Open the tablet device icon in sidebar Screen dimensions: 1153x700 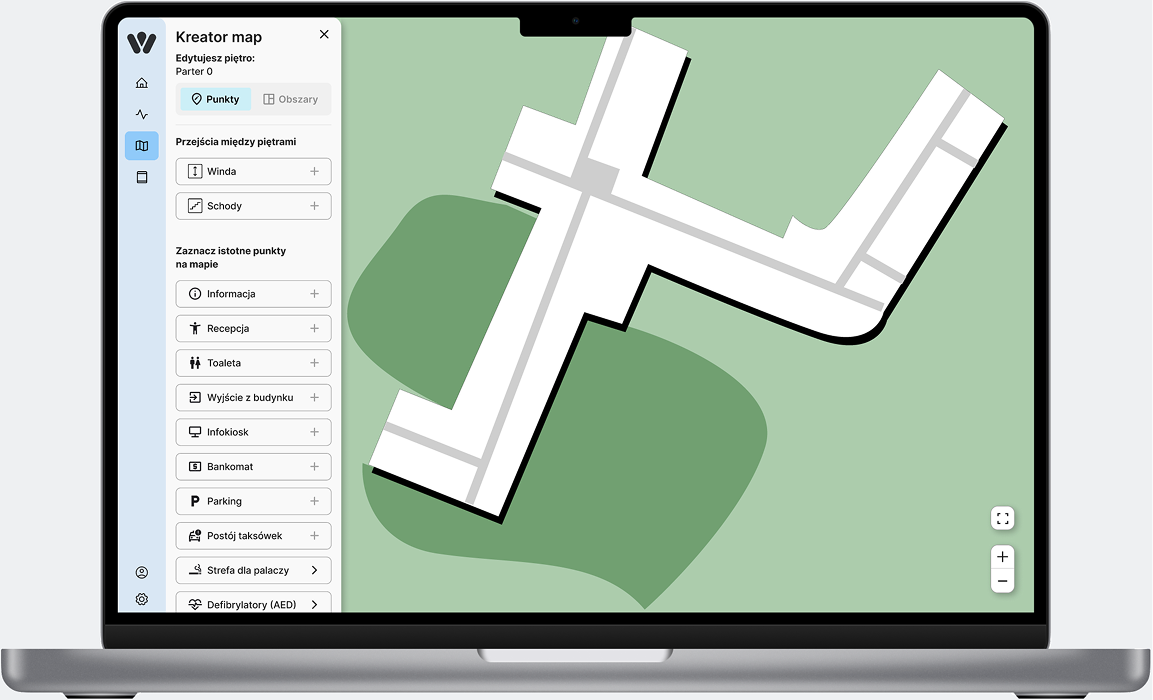[x=141, y=177]
